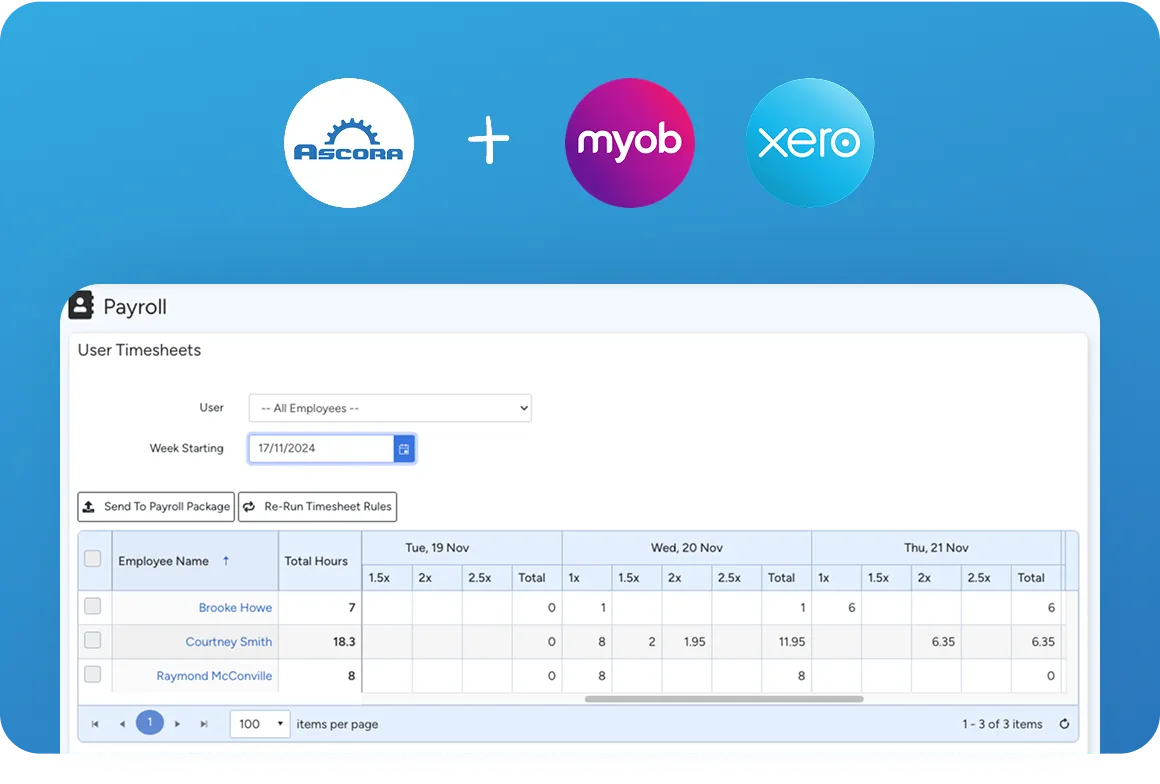Click Re-Run Timesheet Rules button
The image size is (1160, 784).
pyautogui.click(x=317, y=507)
